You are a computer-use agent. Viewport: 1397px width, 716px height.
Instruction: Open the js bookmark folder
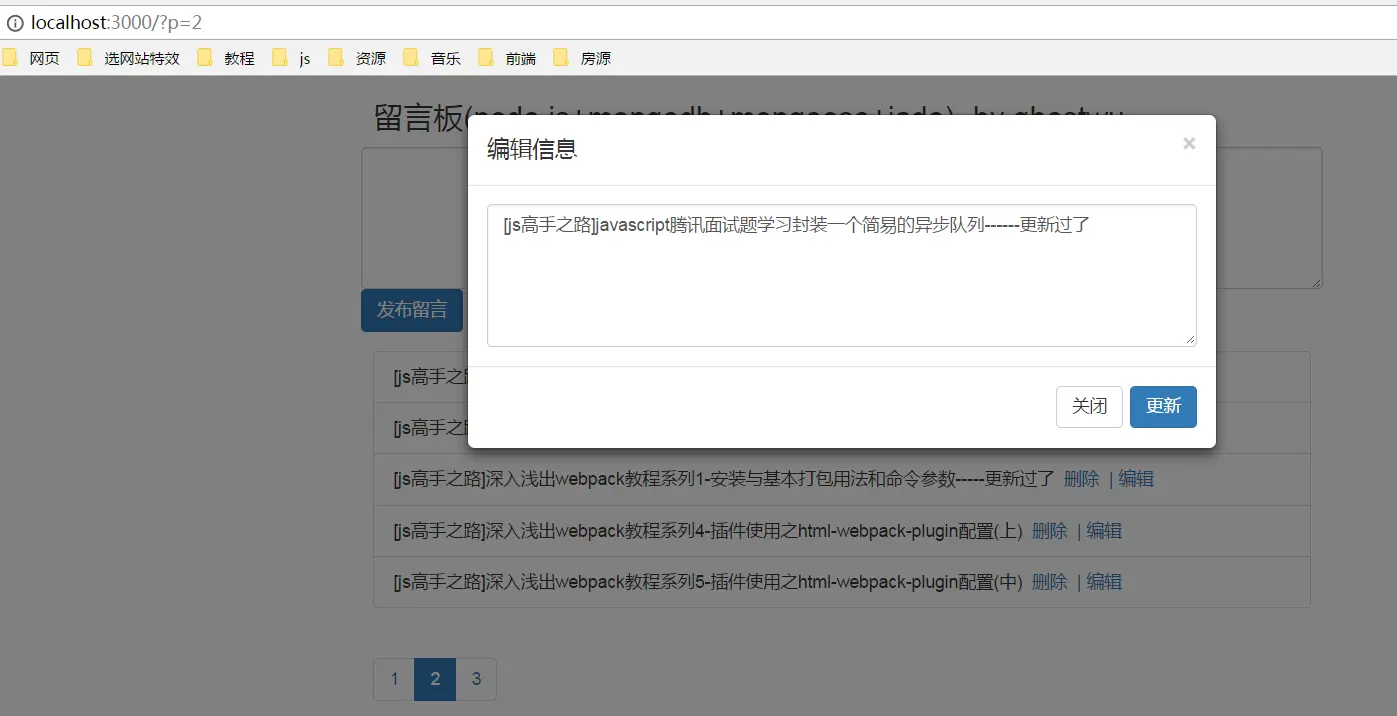point(292,58)
